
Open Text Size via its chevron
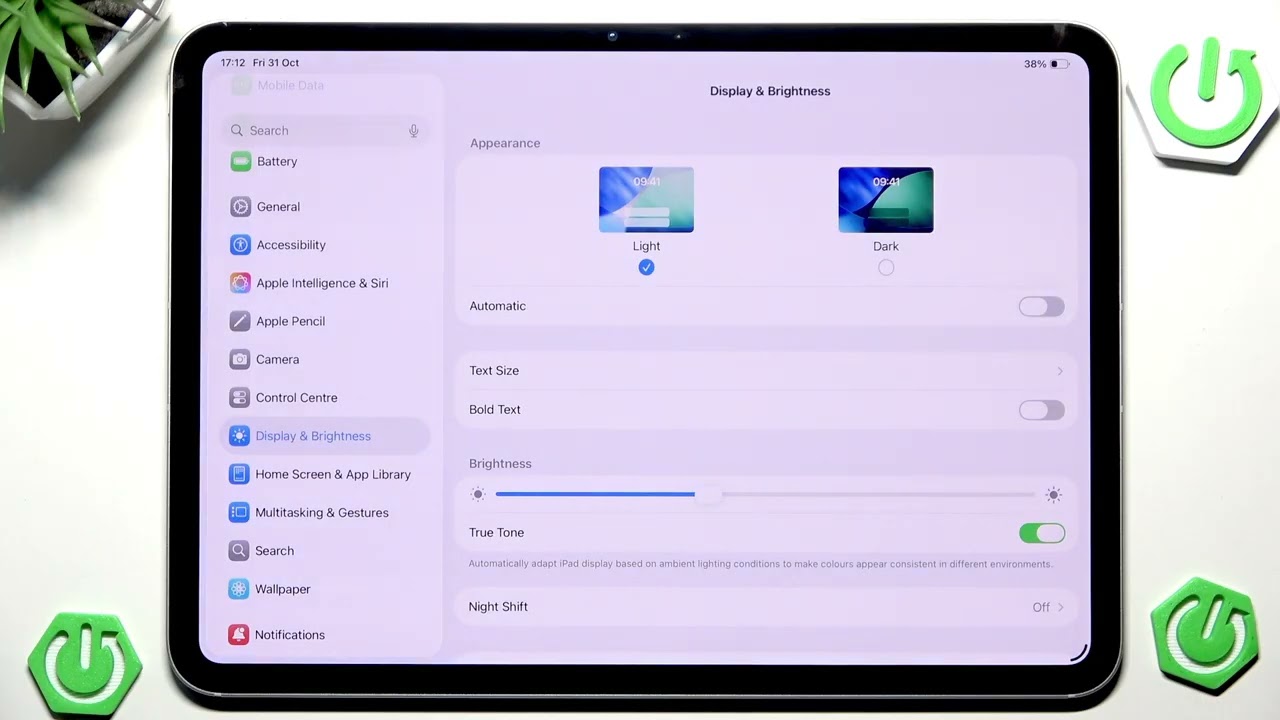click(x=1060, y=371)
